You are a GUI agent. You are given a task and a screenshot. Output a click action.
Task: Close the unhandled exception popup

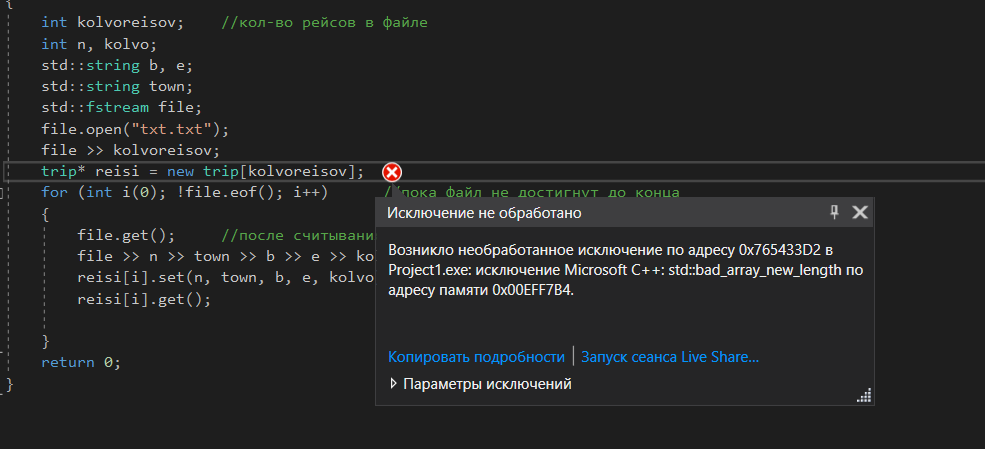point(859,212)
